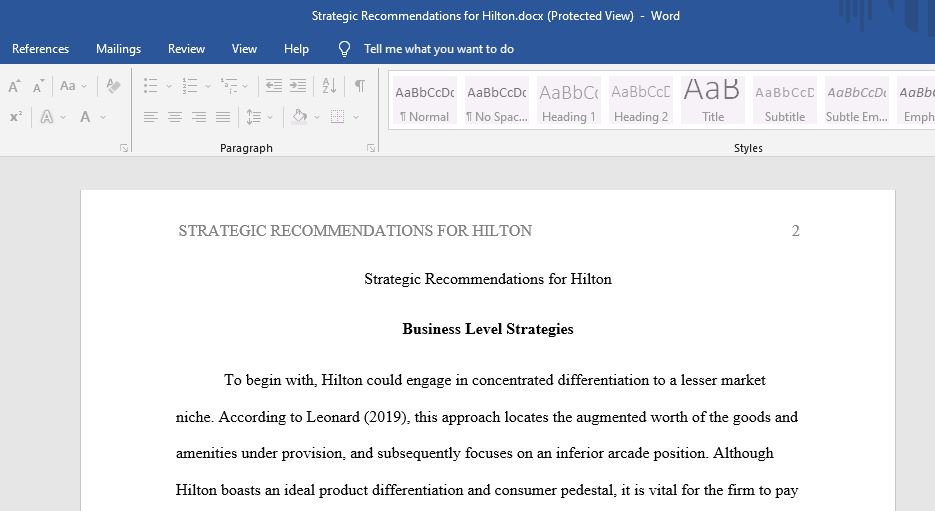Click the 'Strategic Recommendations for Hilton' title line
This screenshot has width=935, height=511.
pos(488,279)
